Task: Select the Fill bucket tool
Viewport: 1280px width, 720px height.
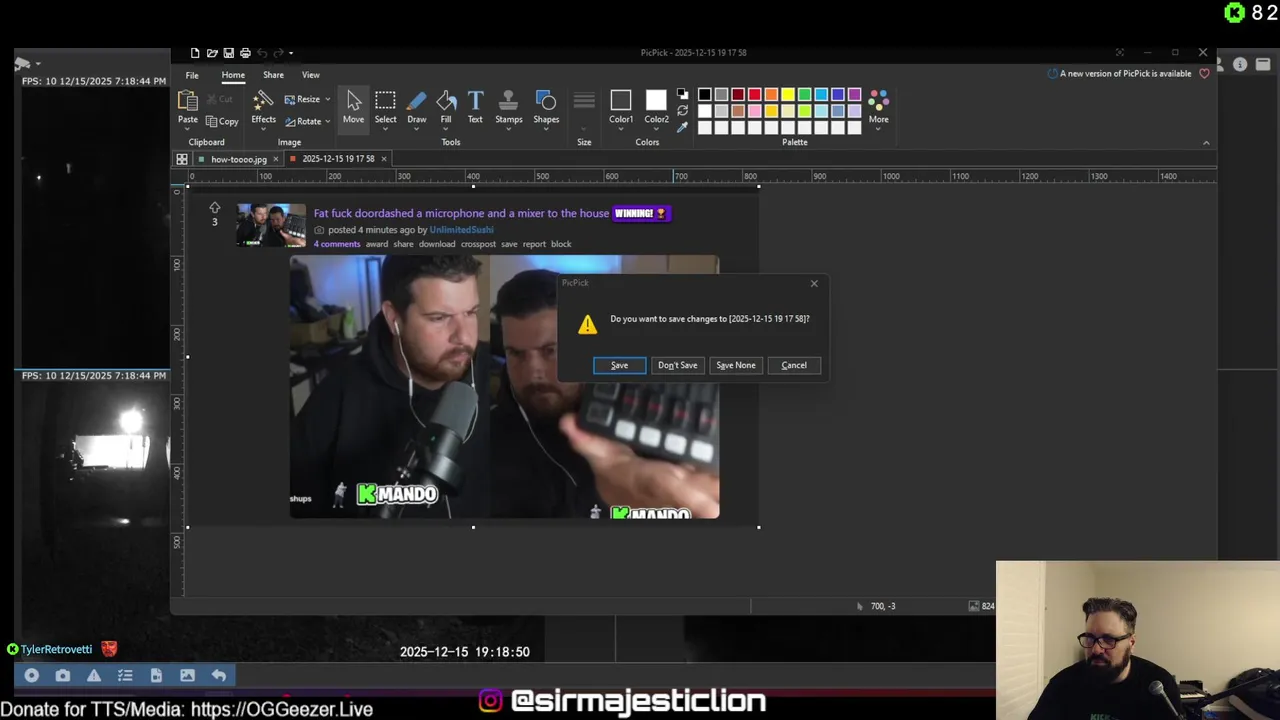Action: click(446, 108)
